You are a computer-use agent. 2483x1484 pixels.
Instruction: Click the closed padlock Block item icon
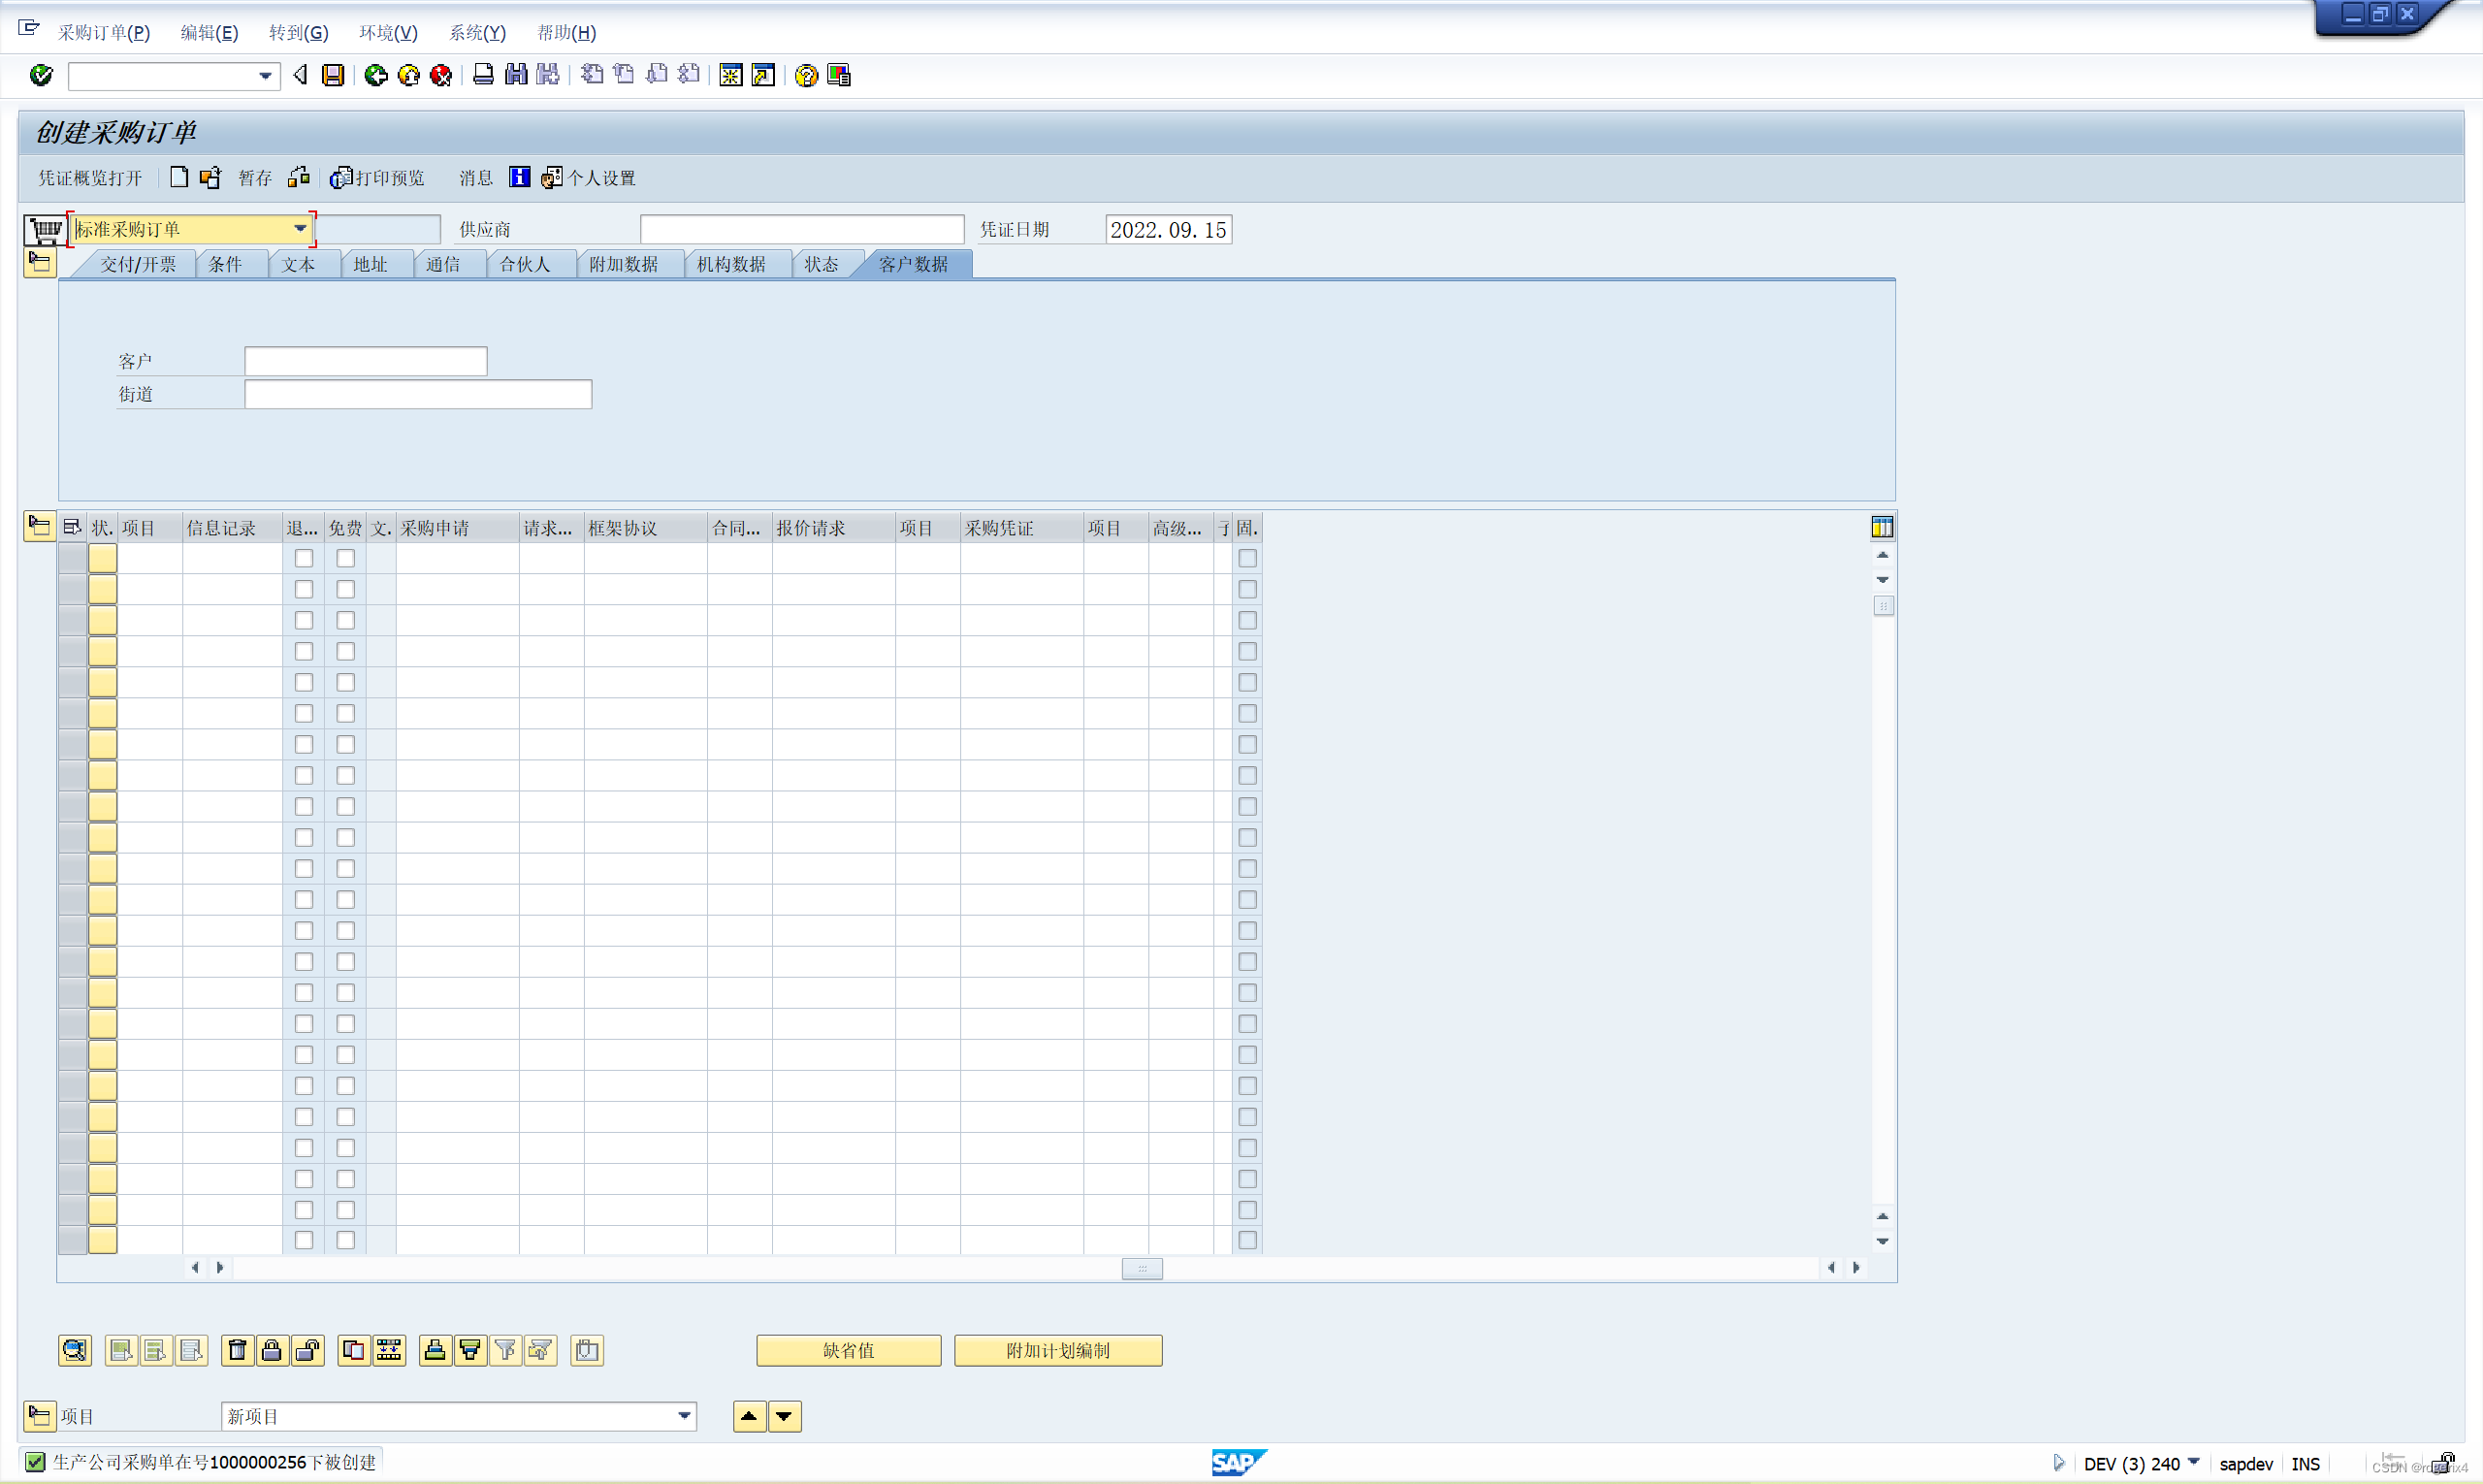[272, 1351]
